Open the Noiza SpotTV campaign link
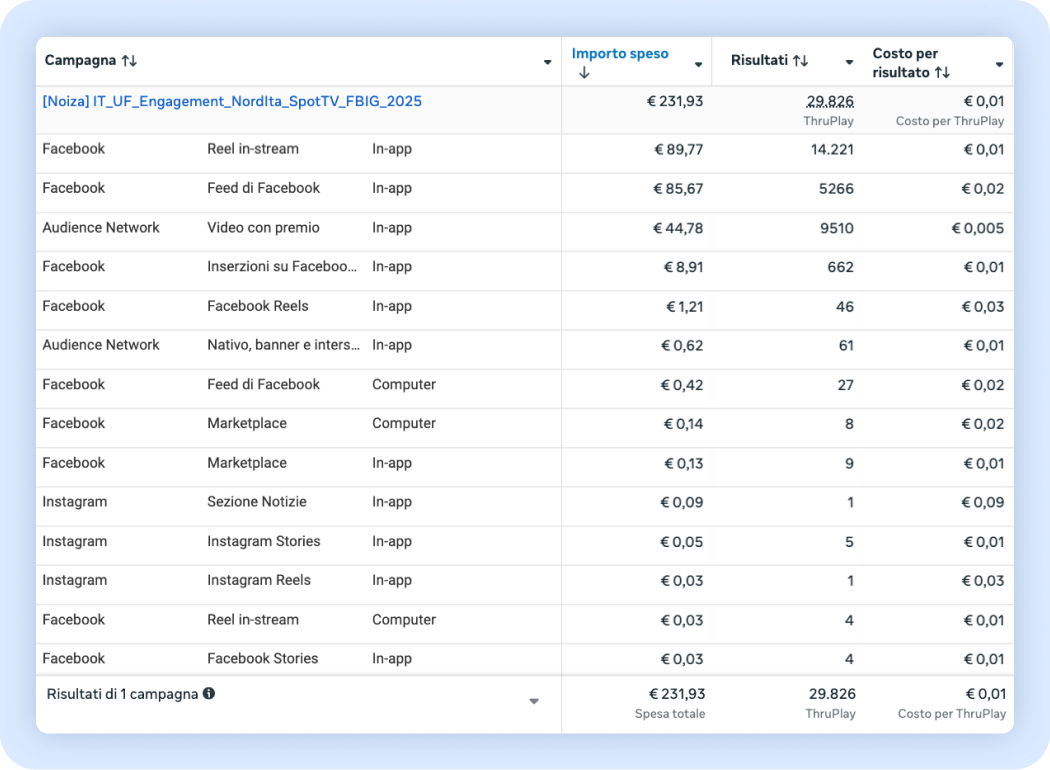This screenshot has width=1050, height=770. pos(232,101)
